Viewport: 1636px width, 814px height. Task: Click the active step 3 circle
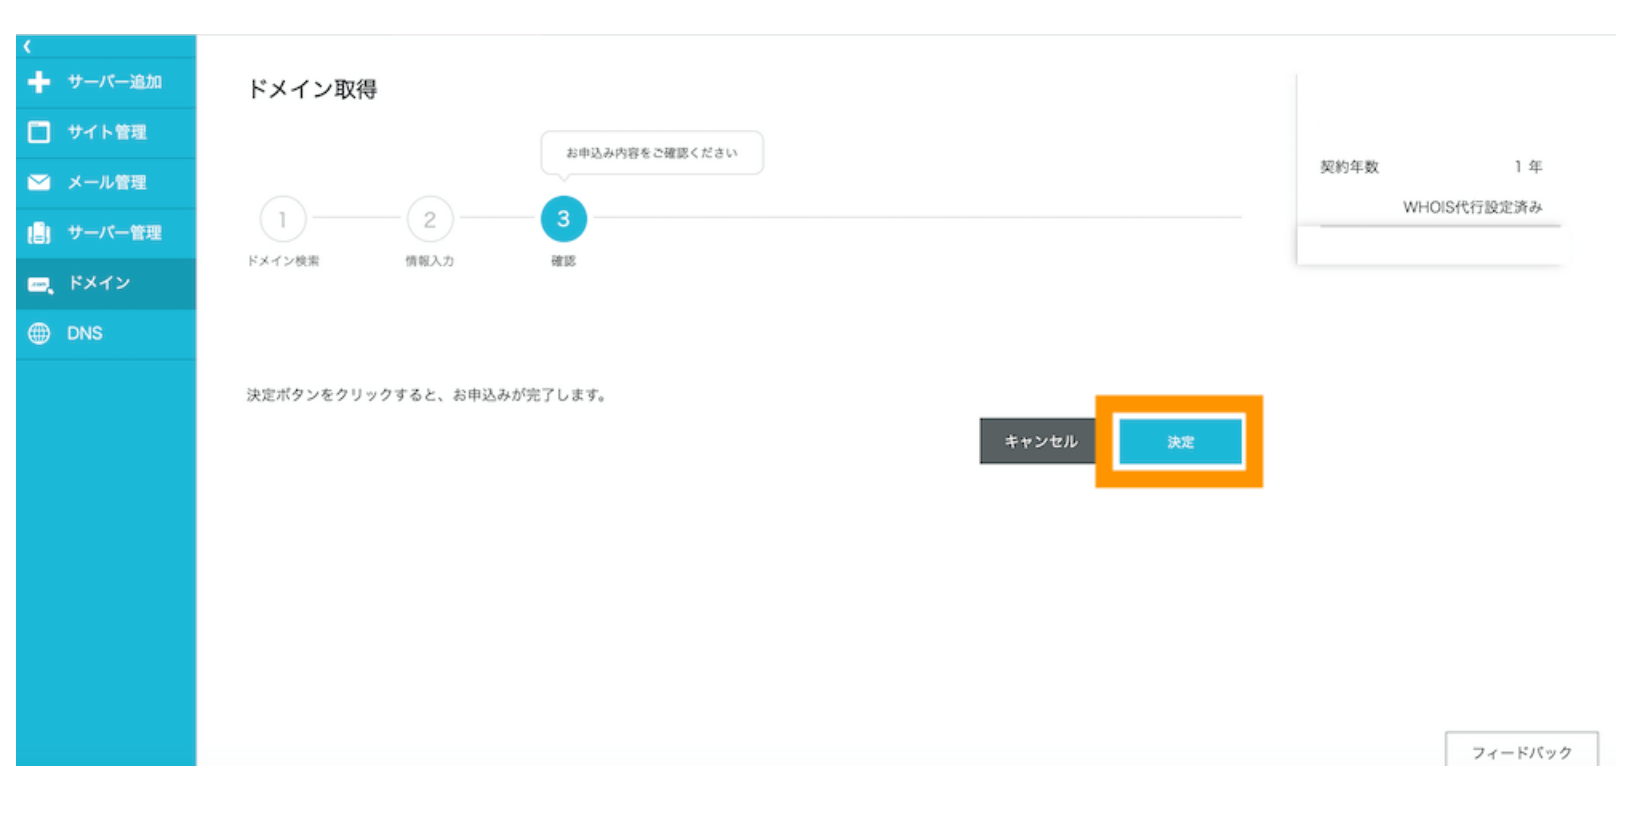[x=564, y=219]
